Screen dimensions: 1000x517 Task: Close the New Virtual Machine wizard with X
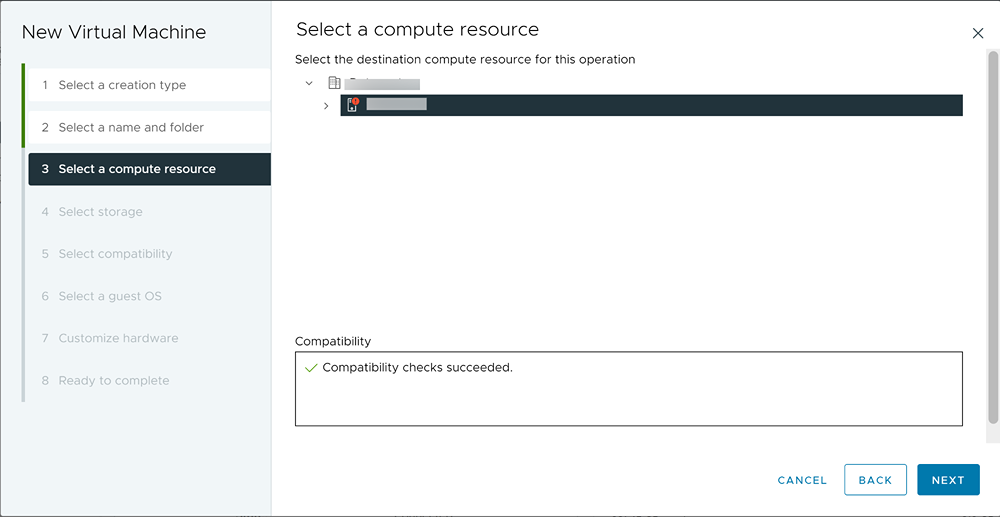(978, 33)
